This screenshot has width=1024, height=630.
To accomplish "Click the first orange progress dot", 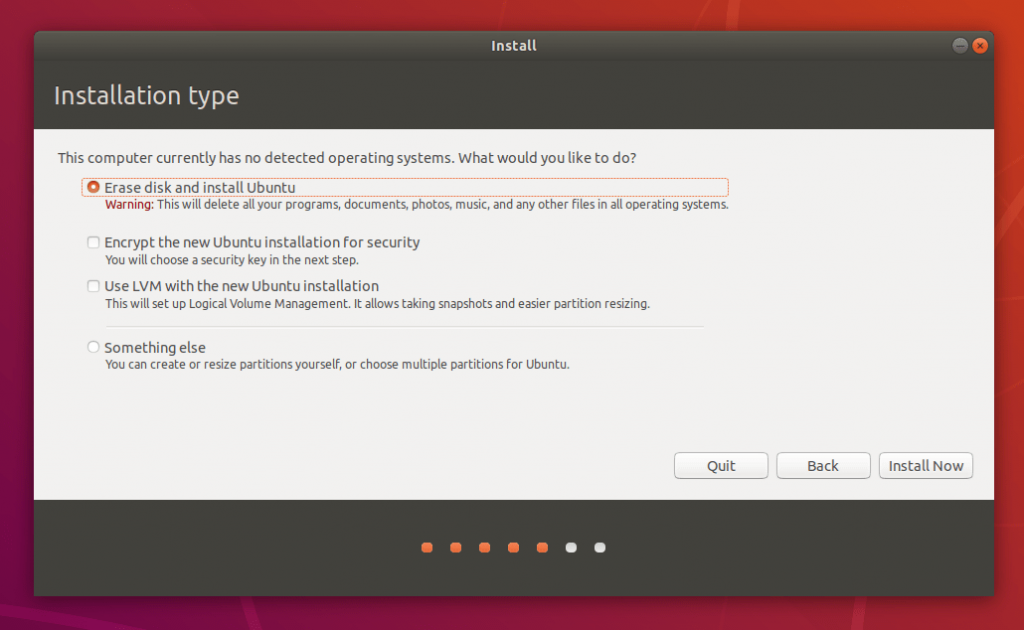I will [x=427, y=547].
